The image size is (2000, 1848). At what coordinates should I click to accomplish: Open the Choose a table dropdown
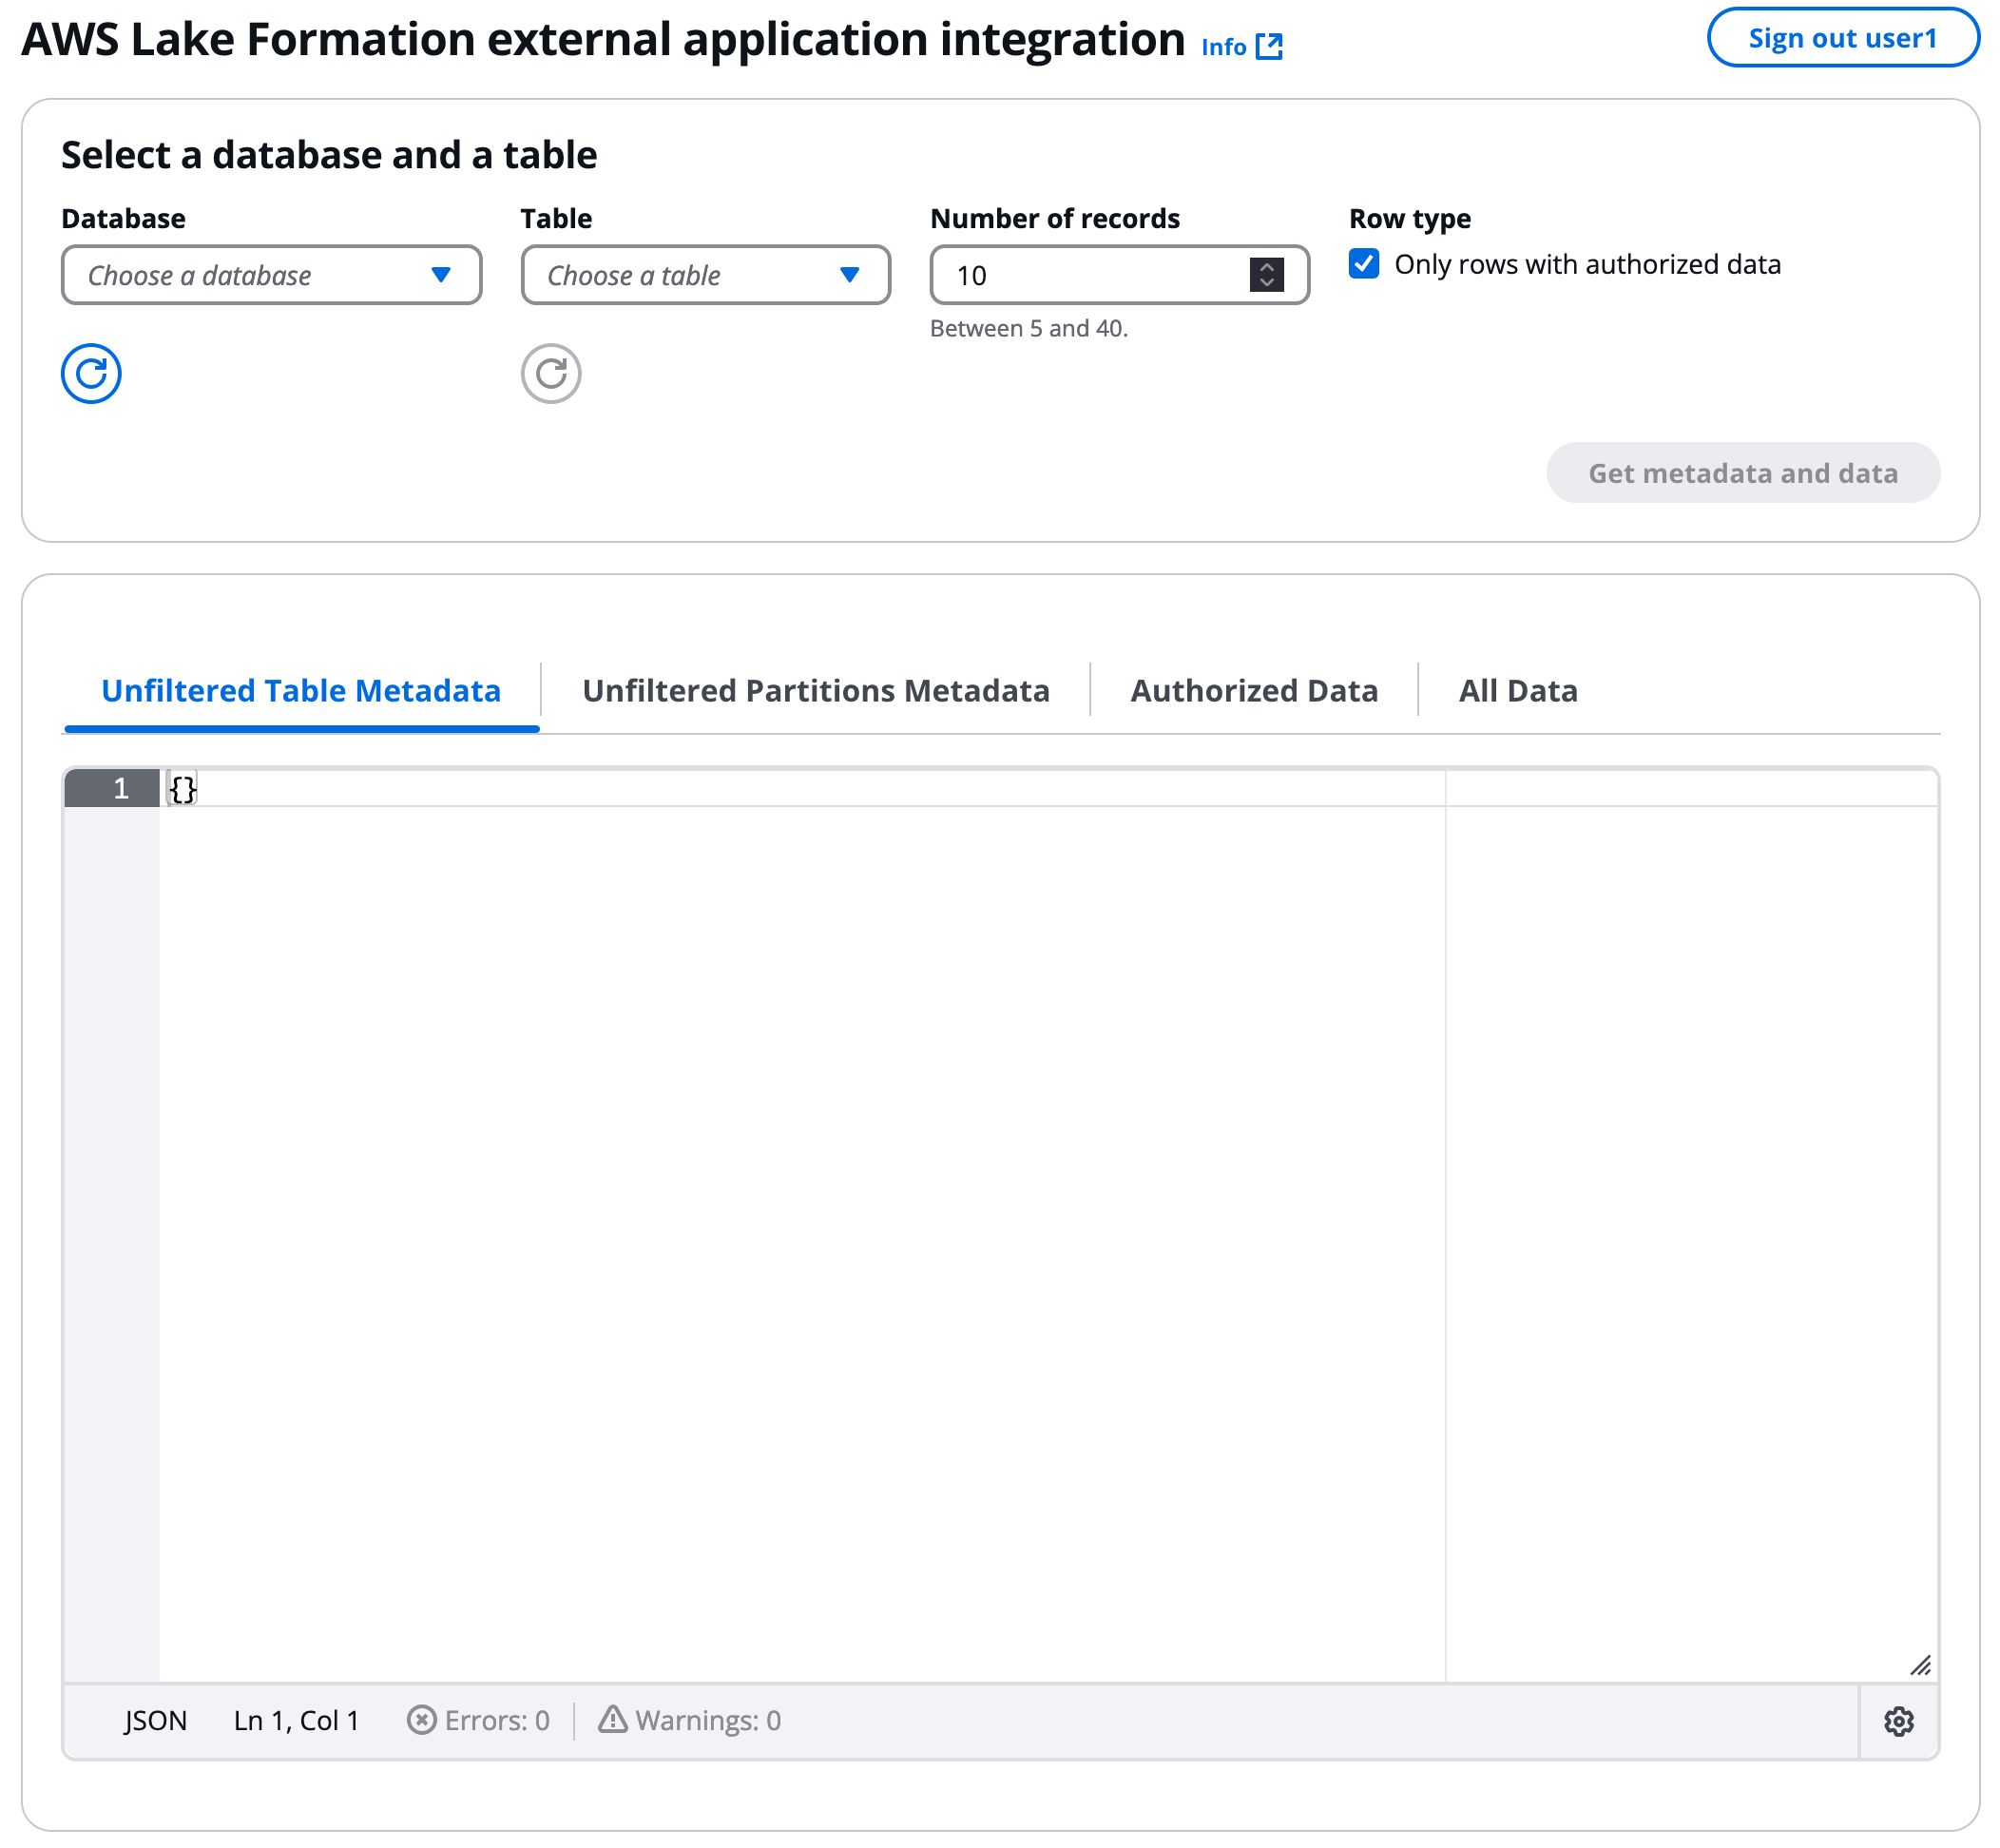[705, 275]
